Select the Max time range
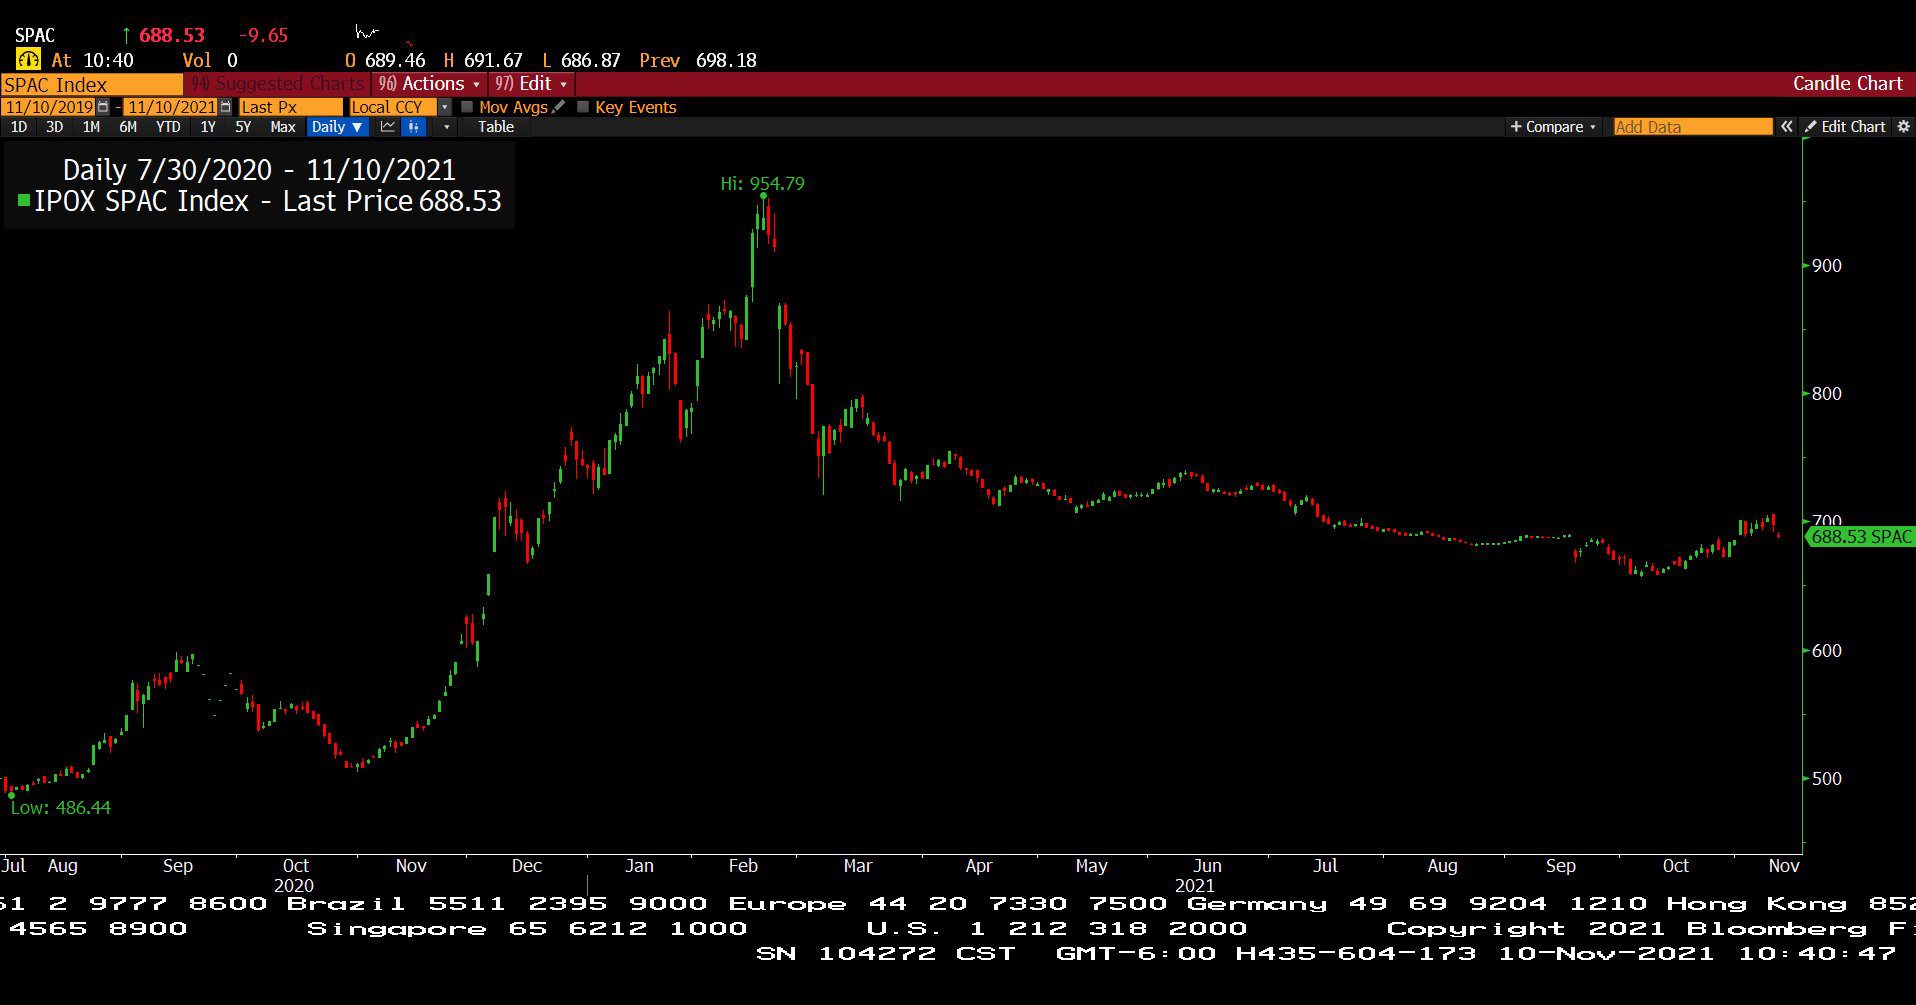1916x1005 pixels. tap(283, 127)
